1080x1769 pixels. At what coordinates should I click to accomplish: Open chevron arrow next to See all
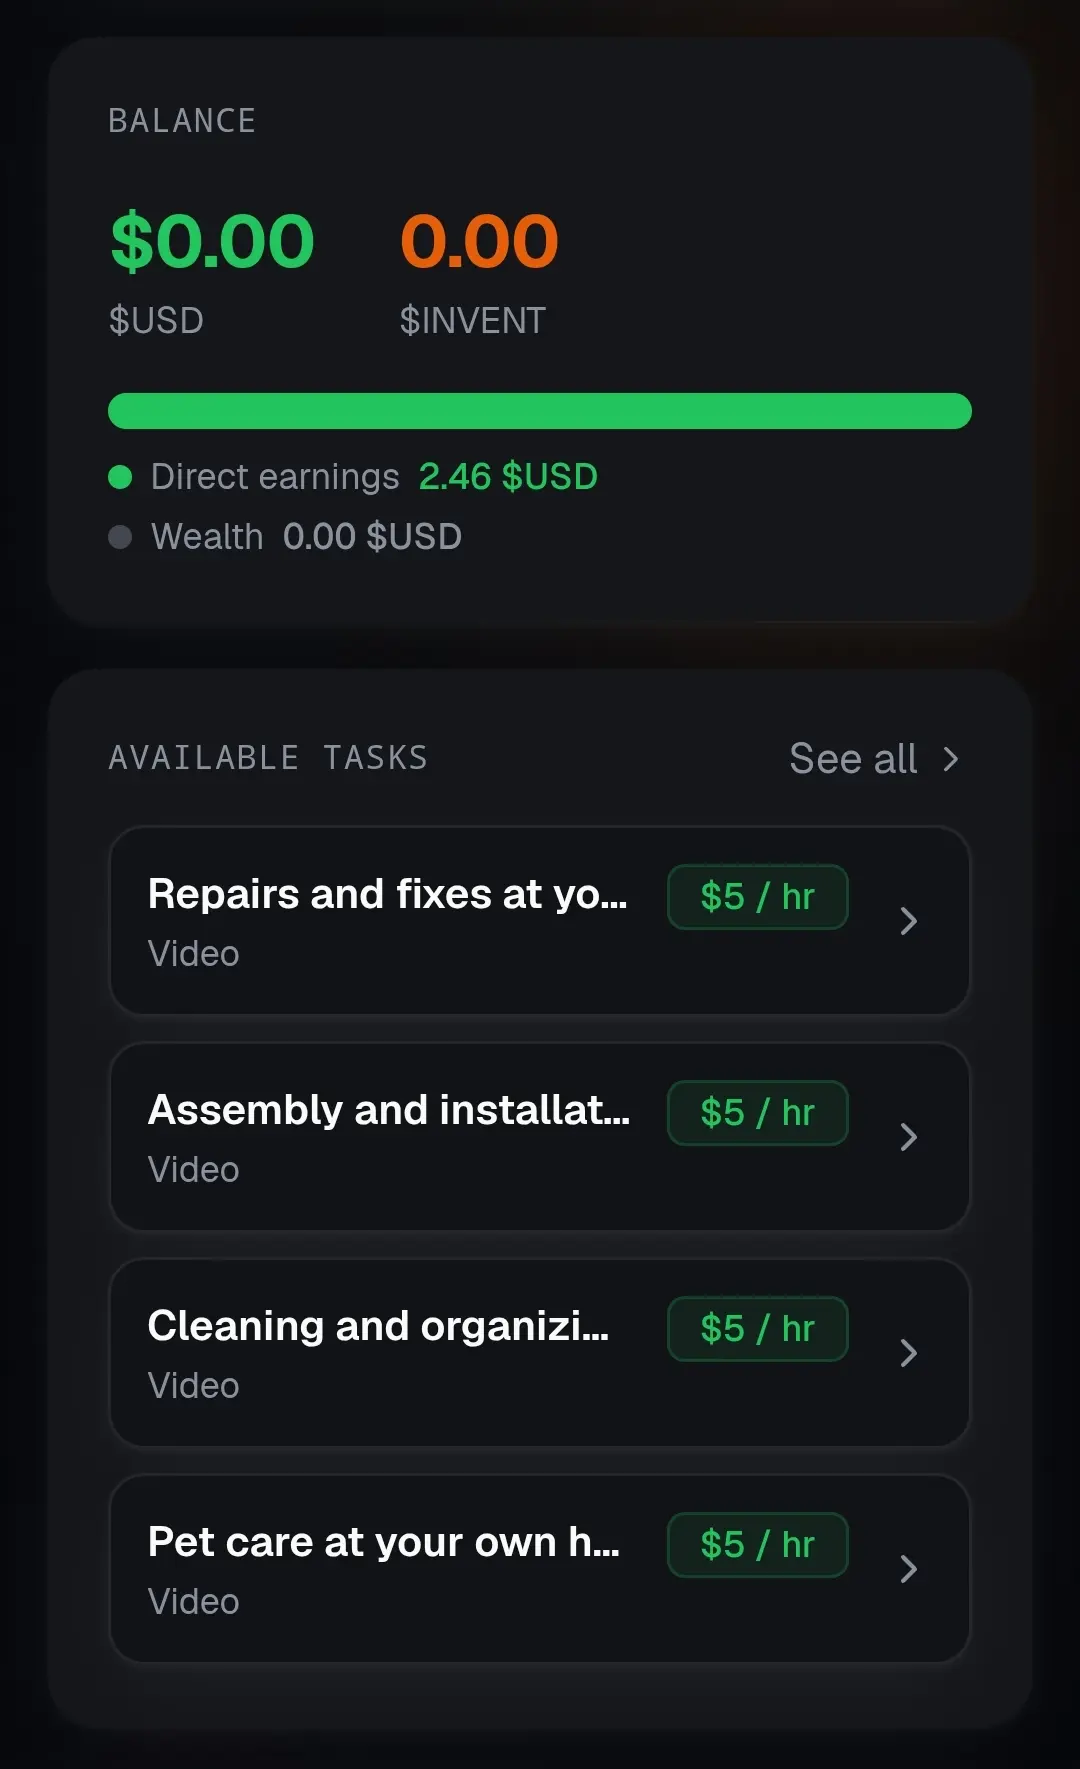(x=951, y=760)
